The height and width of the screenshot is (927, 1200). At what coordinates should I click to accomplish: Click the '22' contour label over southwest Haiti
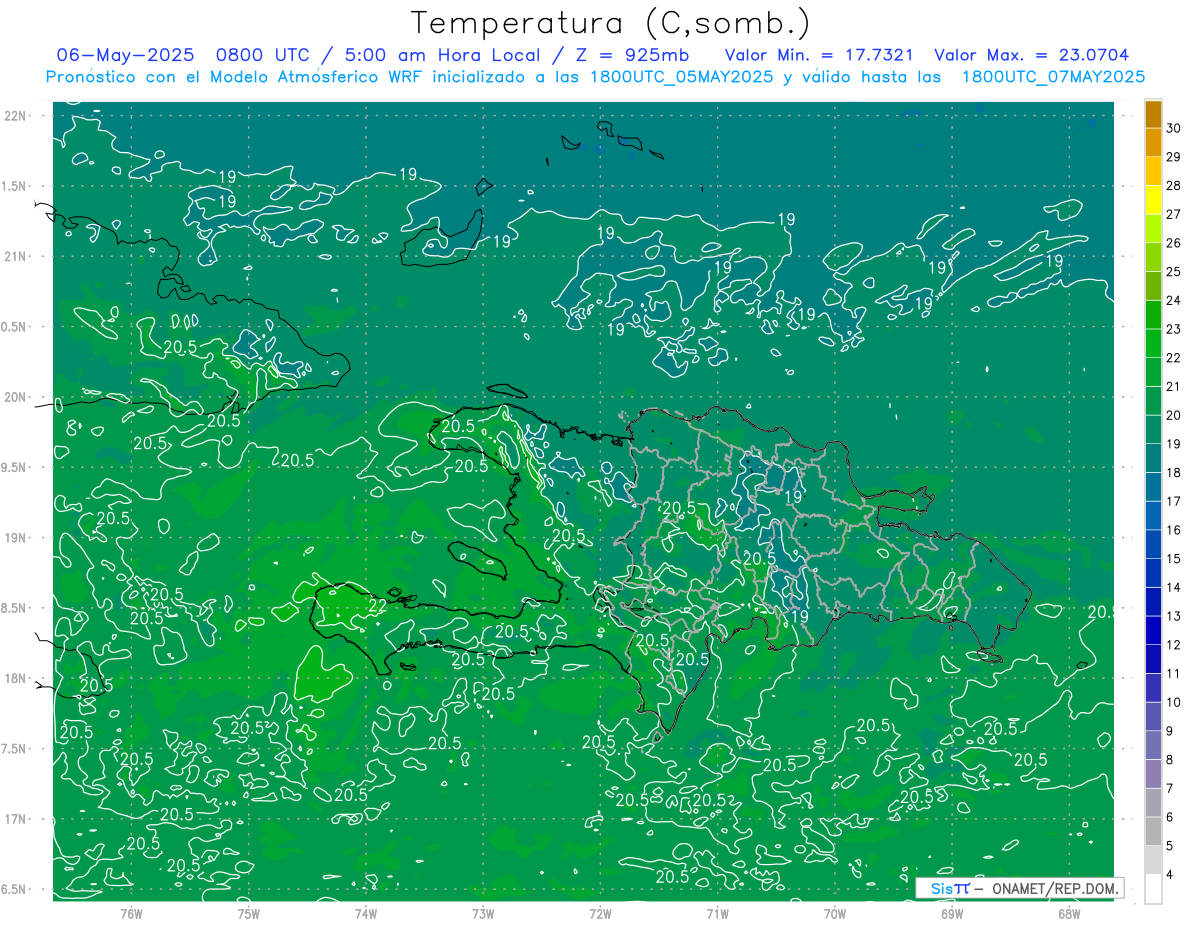pyautogui.click(x=378, y=606)
